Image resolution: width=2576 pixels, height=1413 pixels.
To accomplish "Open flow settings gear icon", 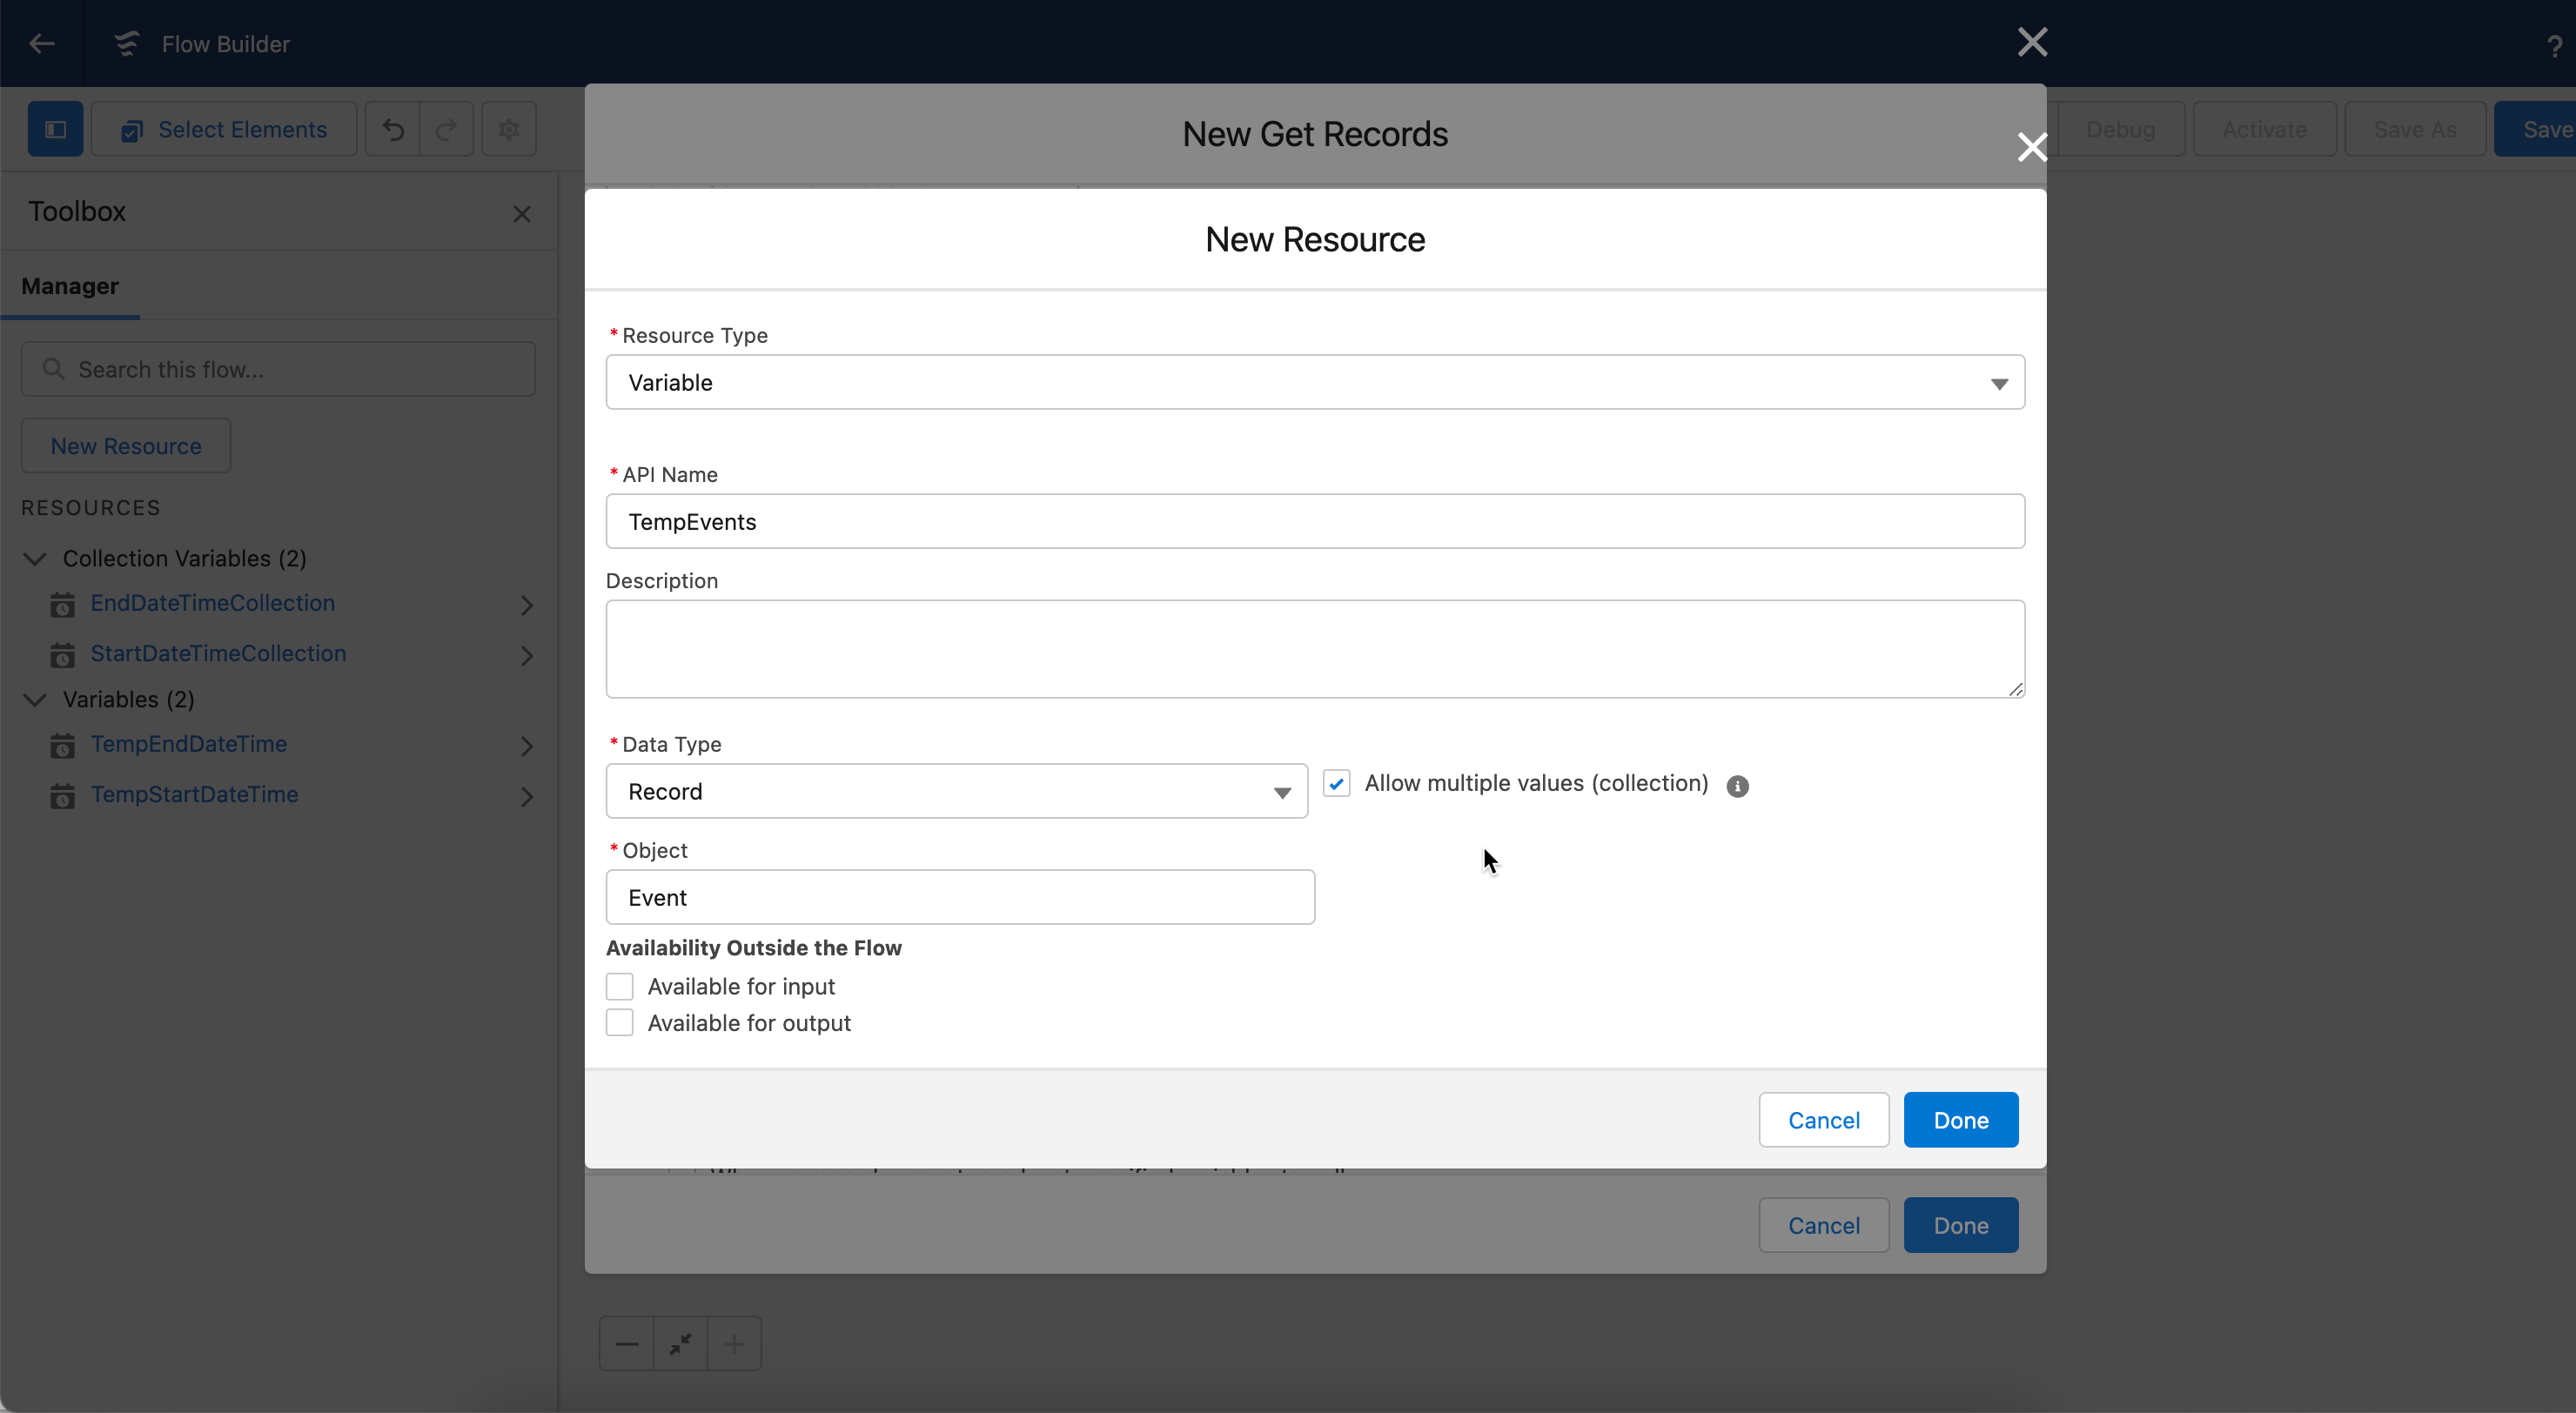I will [509, 129].
